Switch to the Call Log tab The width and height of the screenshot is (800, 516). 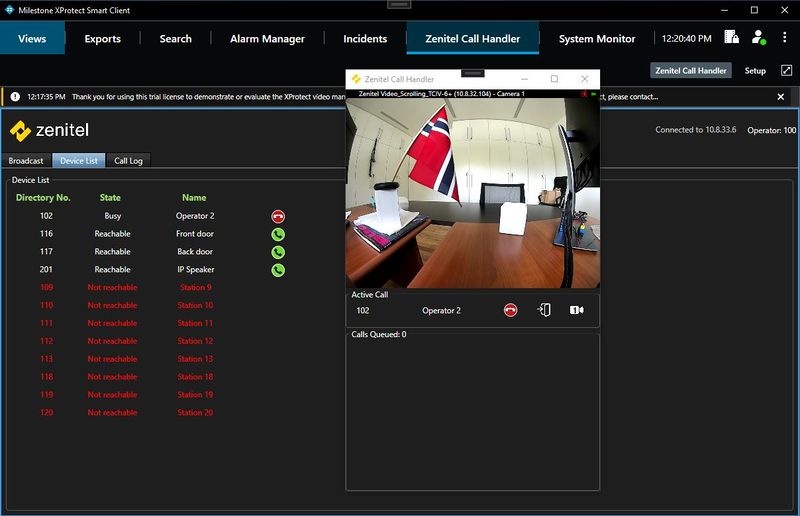pos(128,161)
